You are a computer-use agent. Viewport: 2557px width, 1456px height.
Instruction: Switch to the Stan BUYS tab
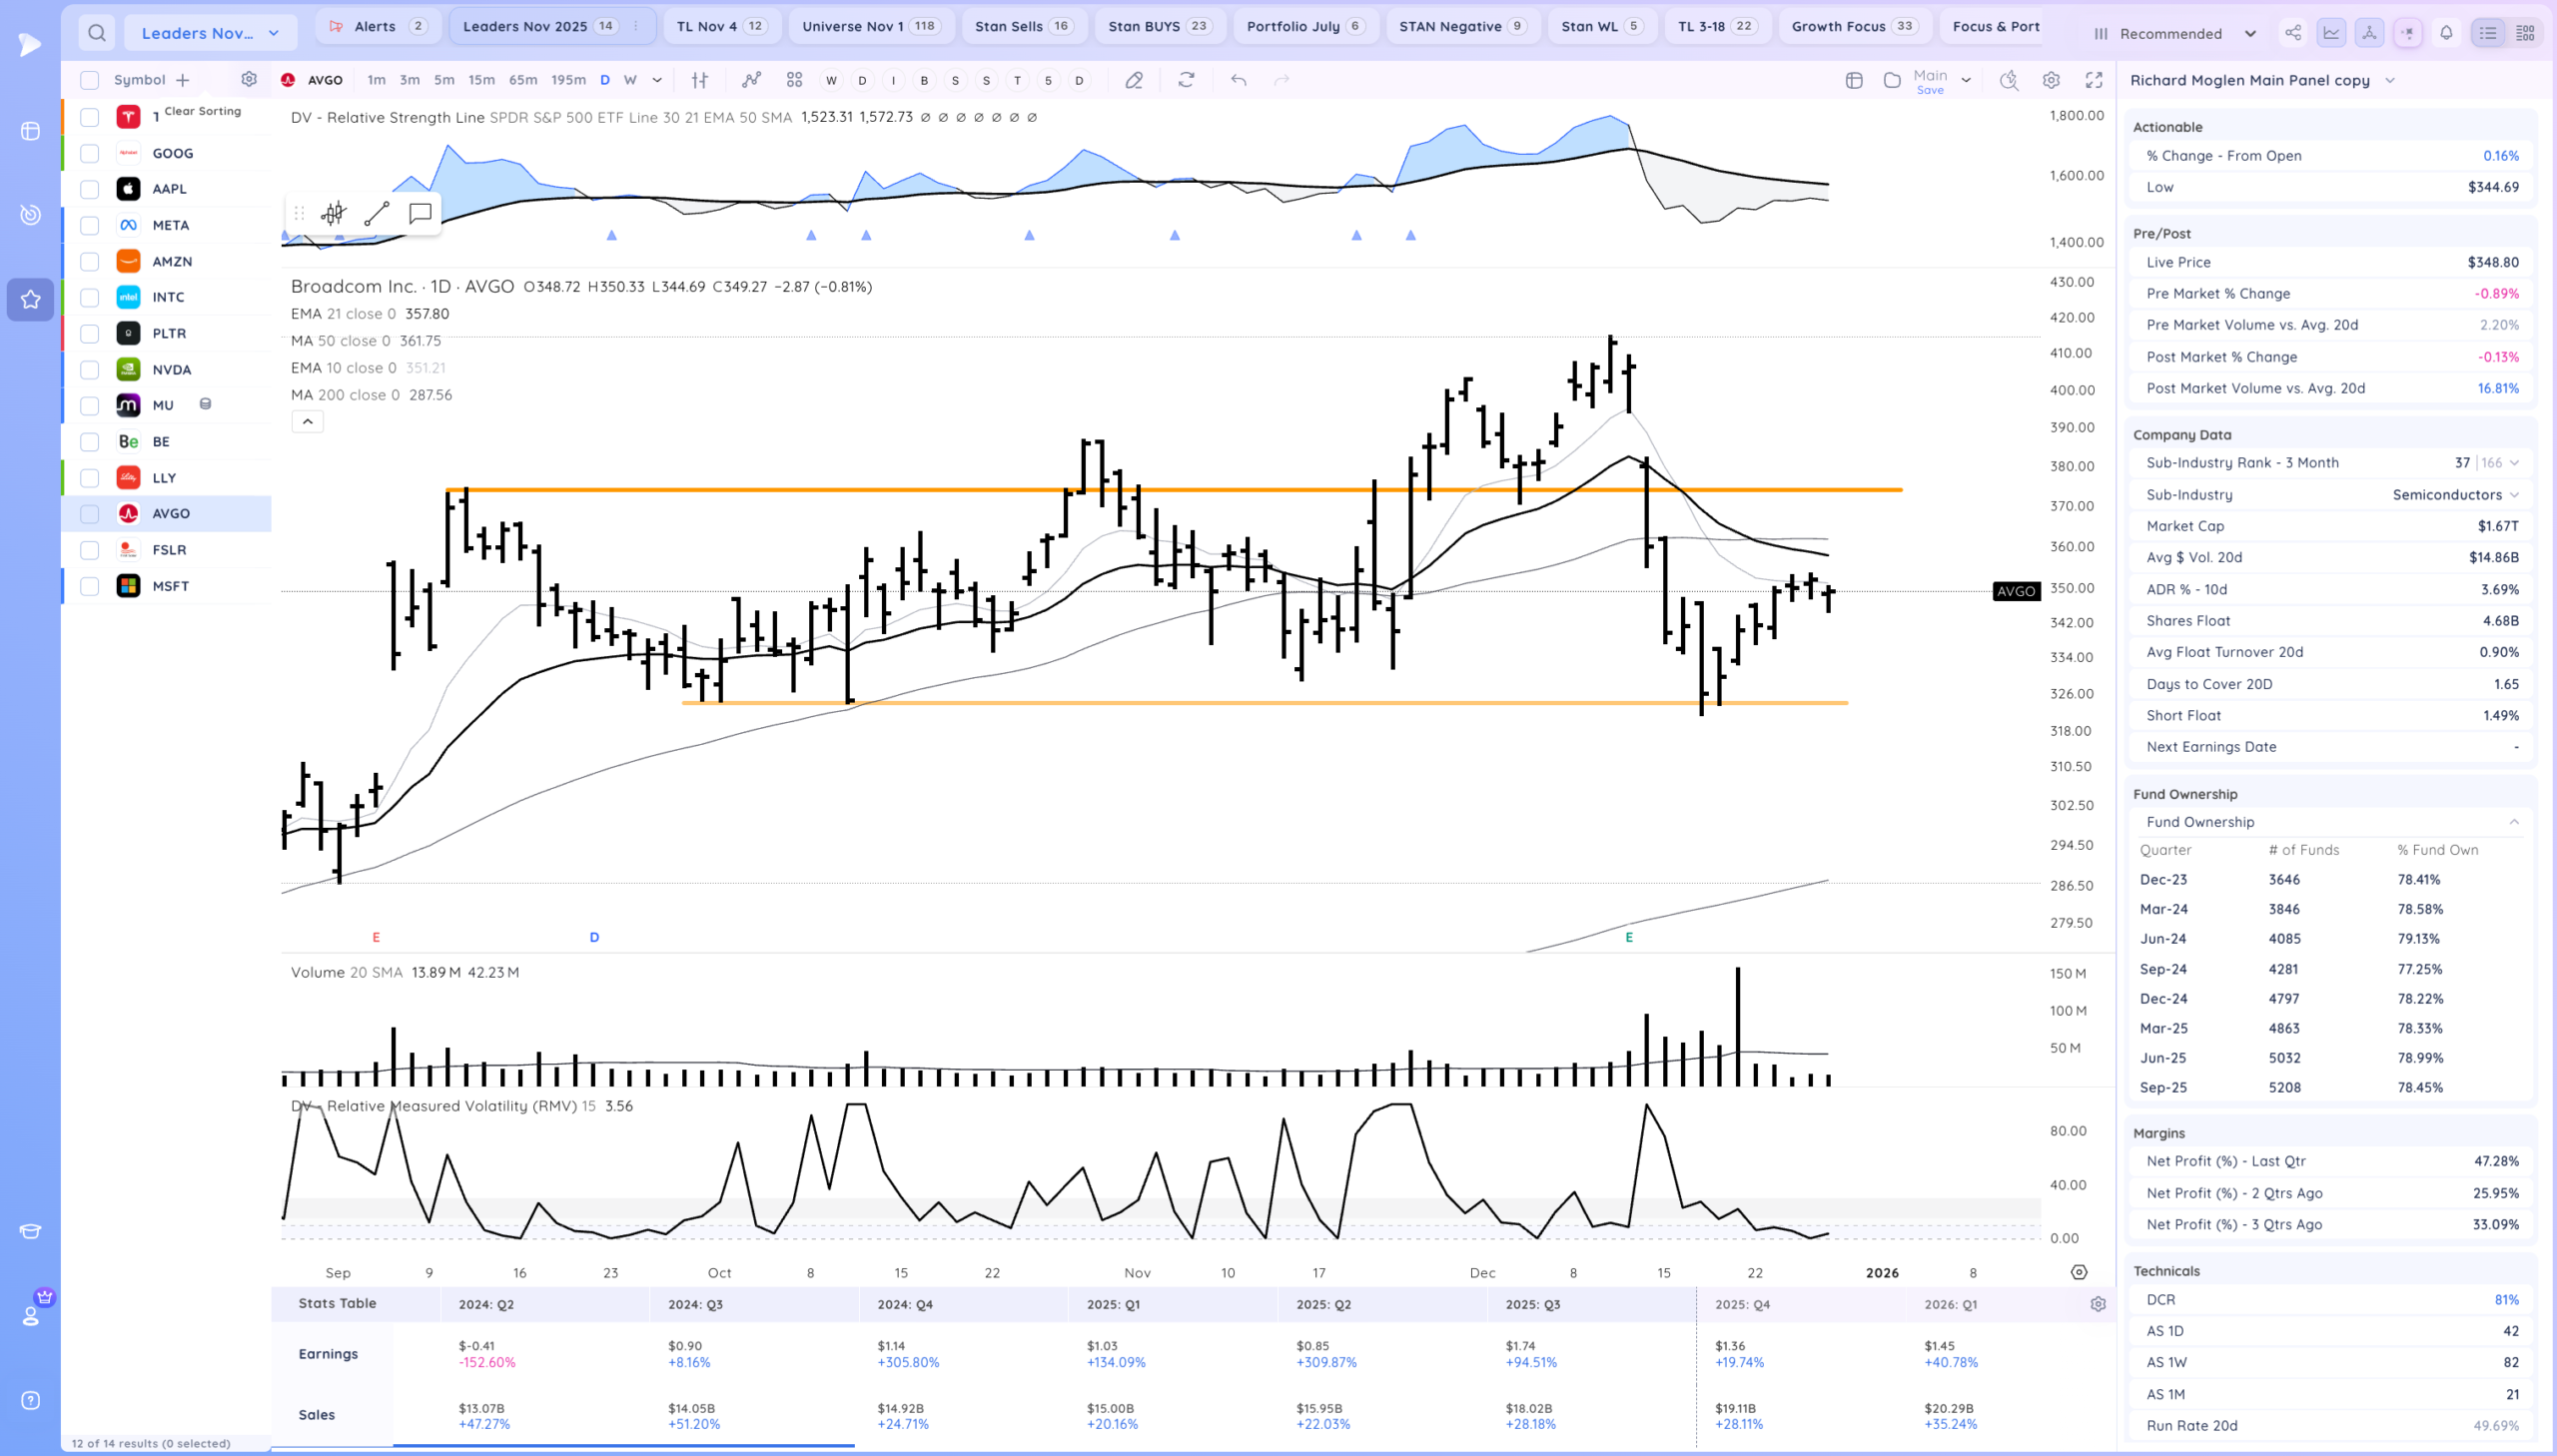pos(1158,26)
